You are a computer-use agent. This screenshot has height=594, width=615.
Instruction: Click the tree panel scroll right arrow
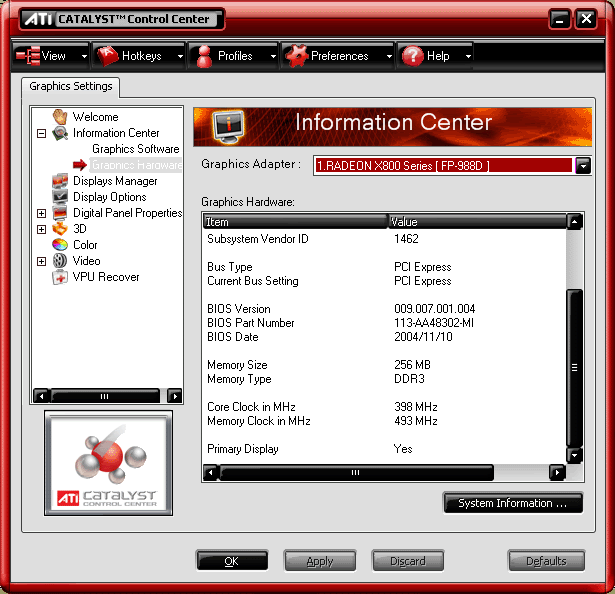click(x=175, y=396)
